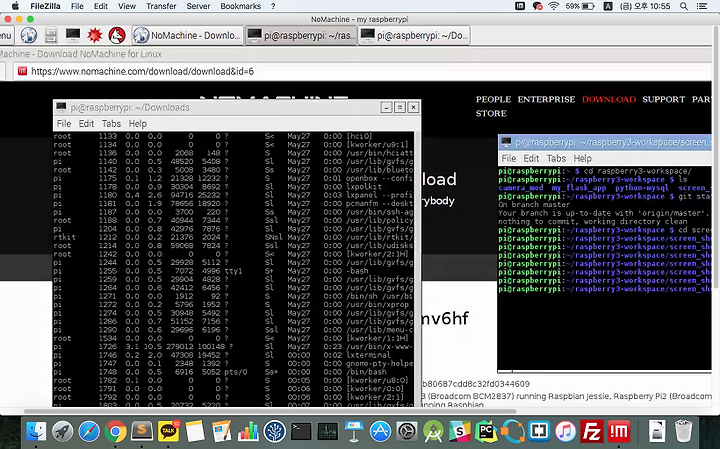Open PyCharm from the Dock
The image size is (720, 449).
486,432
